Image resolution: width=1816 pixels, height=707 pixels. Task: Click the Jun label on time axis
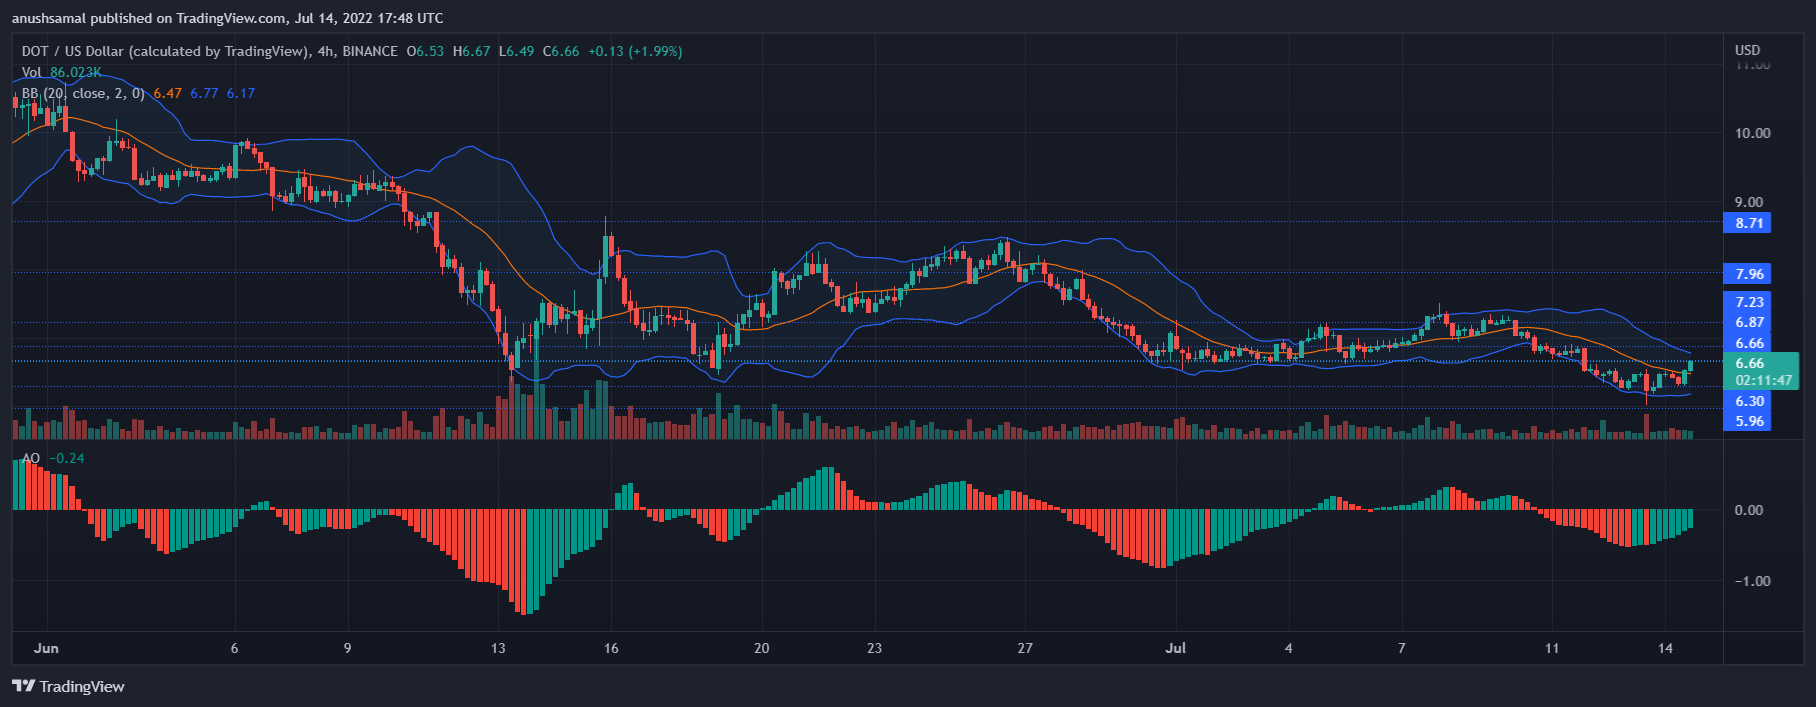46,648
